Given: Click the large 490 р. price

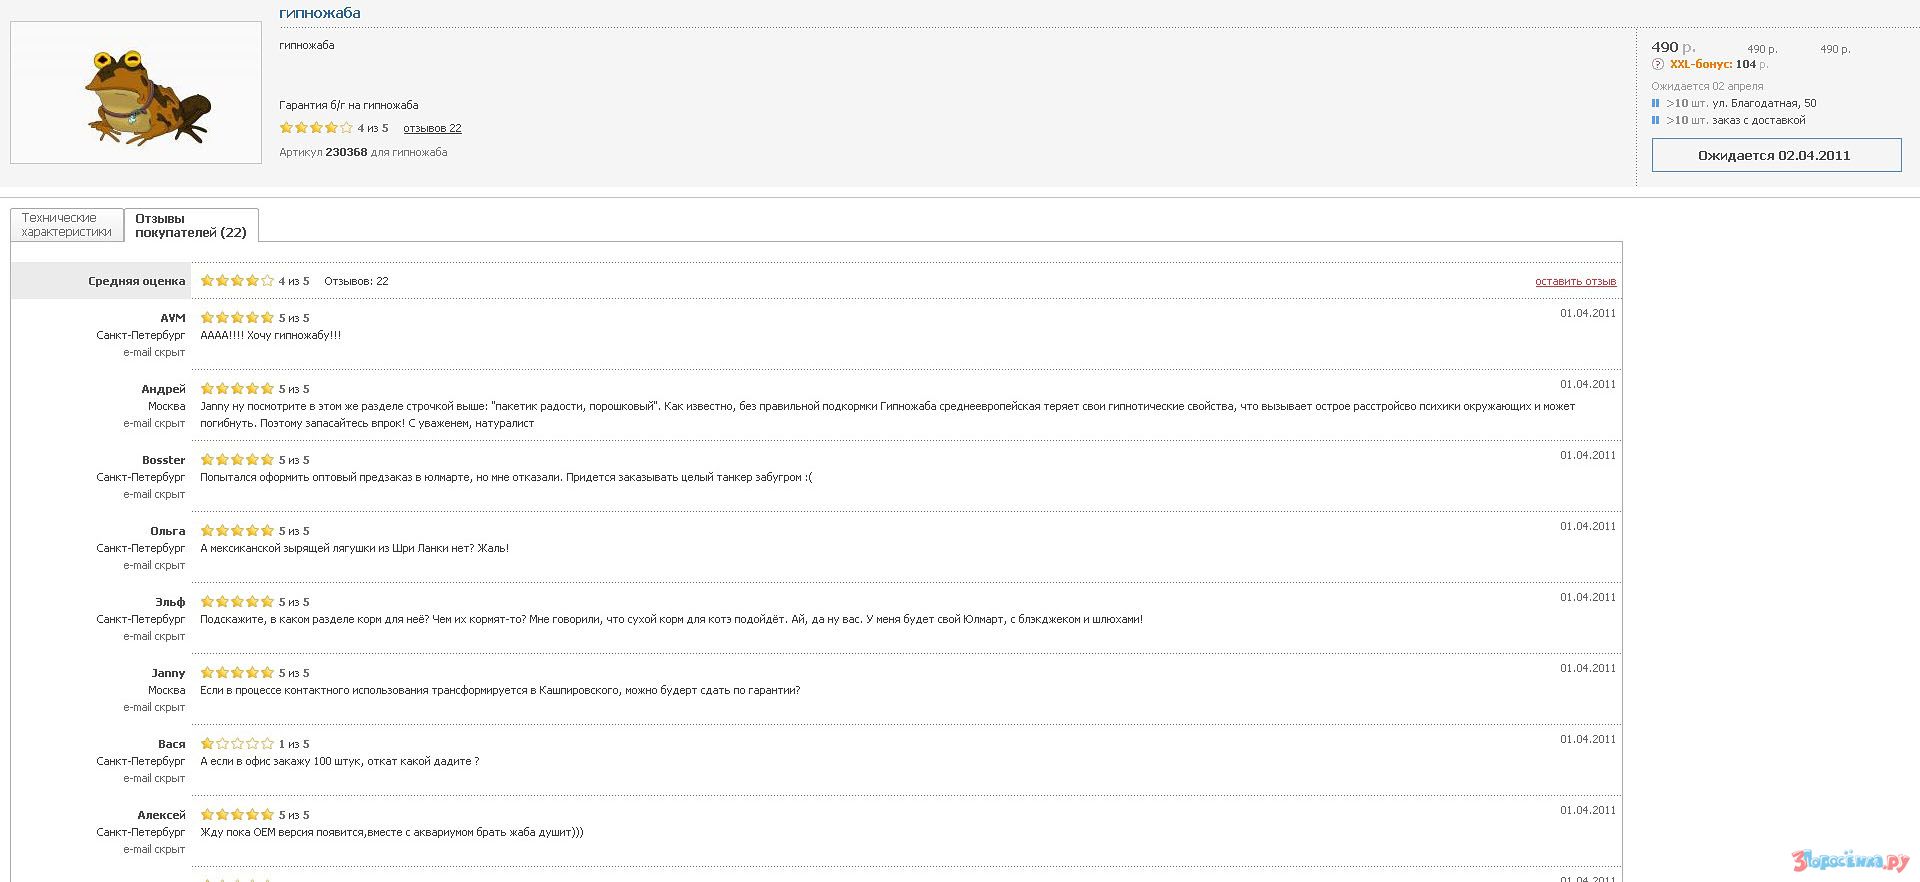Looking at the screenshot, I should (x=1672, y=47).
